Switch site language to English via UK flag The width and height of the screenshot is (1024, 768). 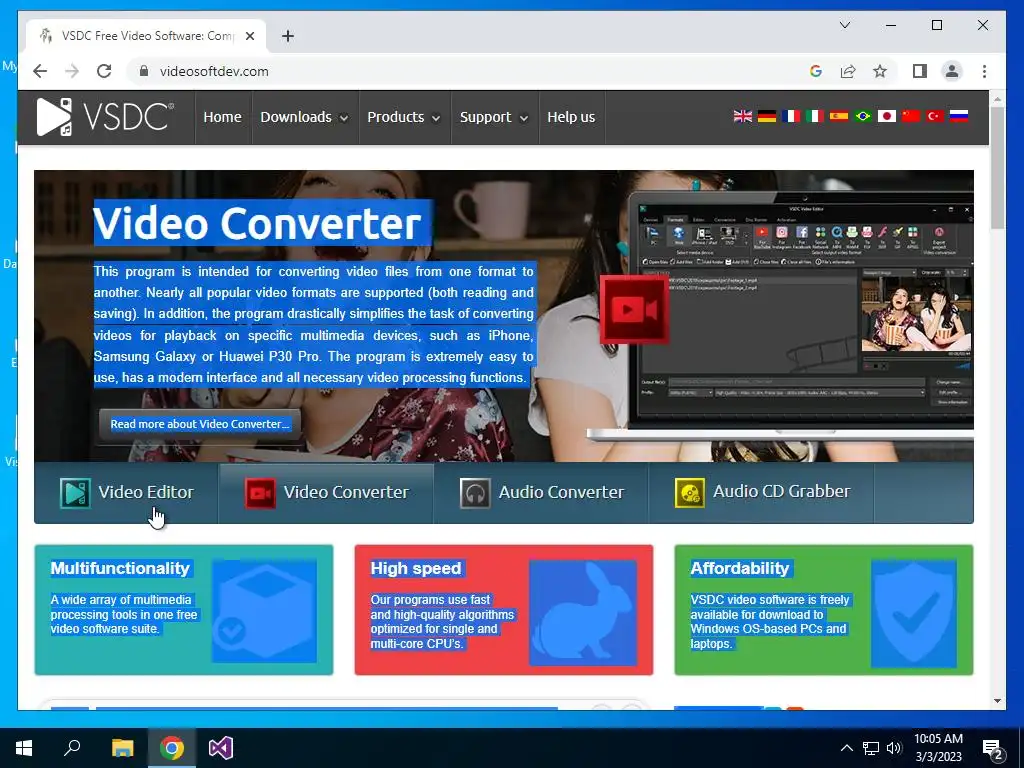point(743,116)
